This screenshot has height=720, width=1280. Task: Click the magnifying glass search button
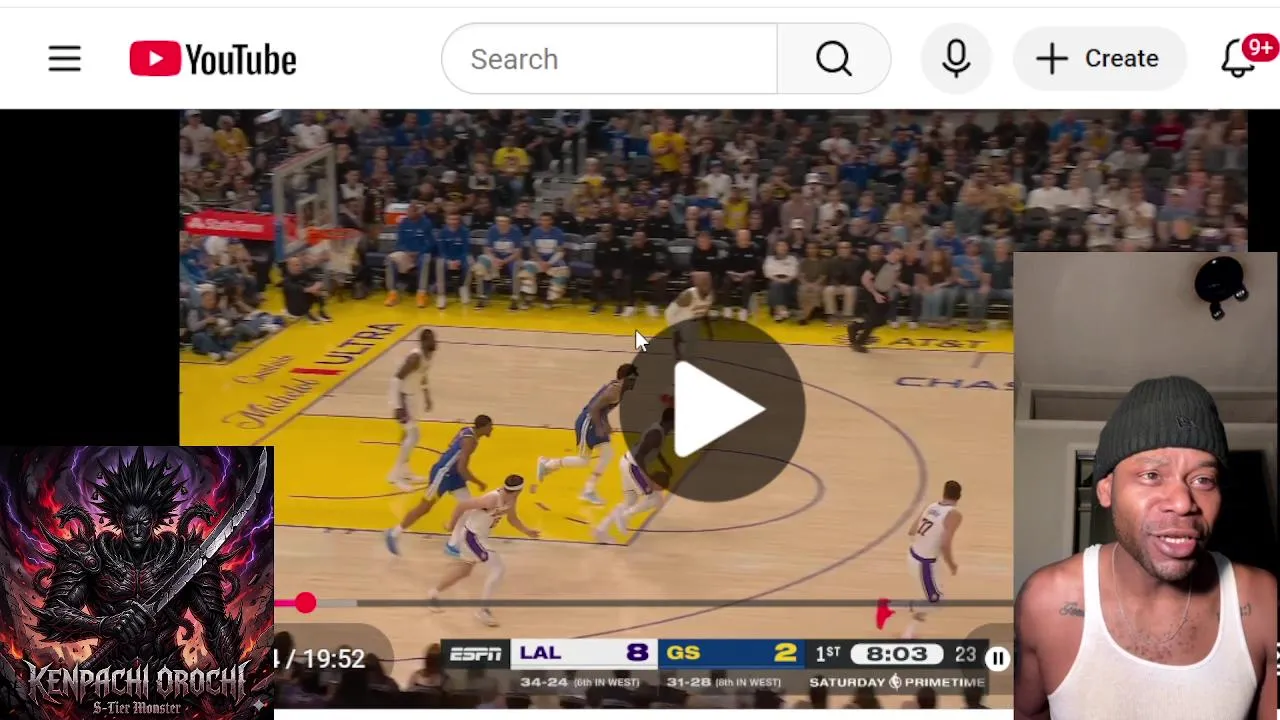(834, 59)
